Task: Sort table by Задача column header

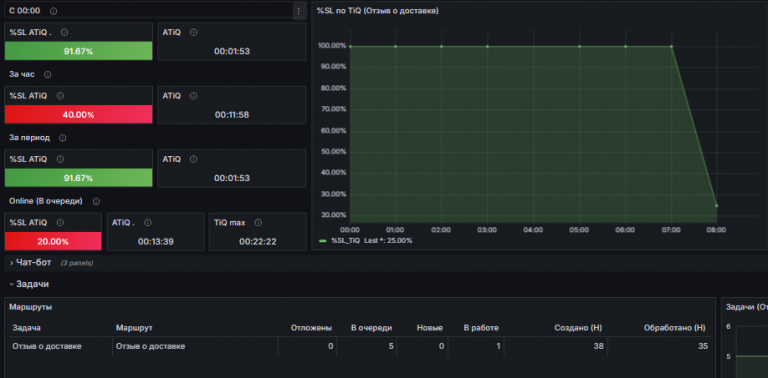Action: click(26, 328)
